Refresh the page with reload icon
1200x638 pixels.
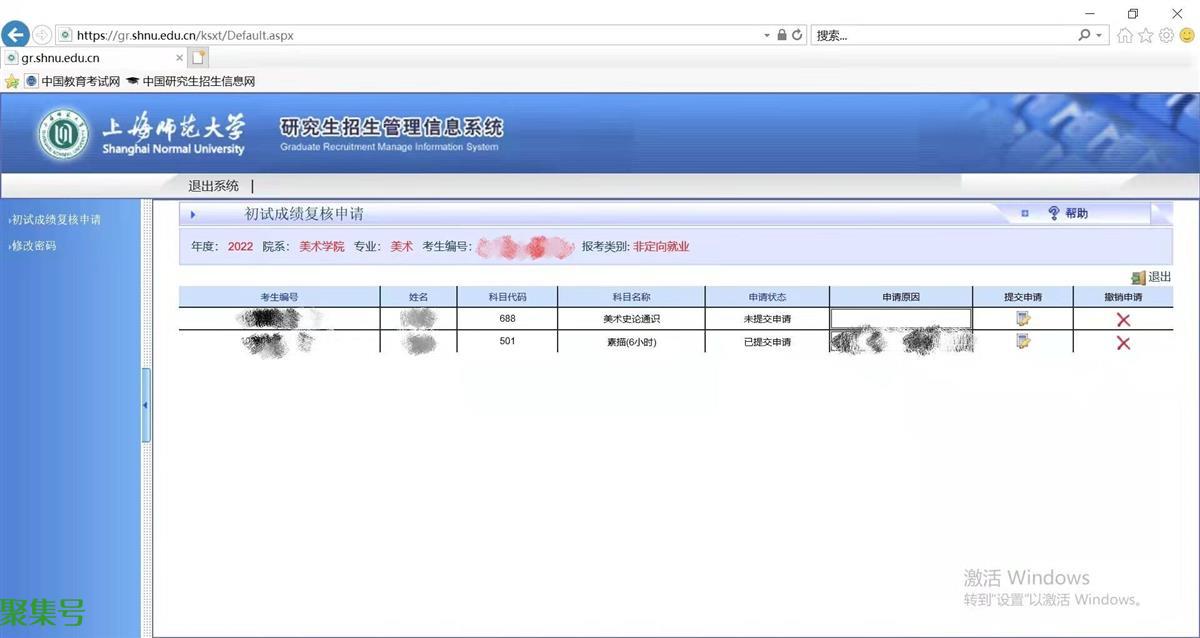click(x=797, y=35)
